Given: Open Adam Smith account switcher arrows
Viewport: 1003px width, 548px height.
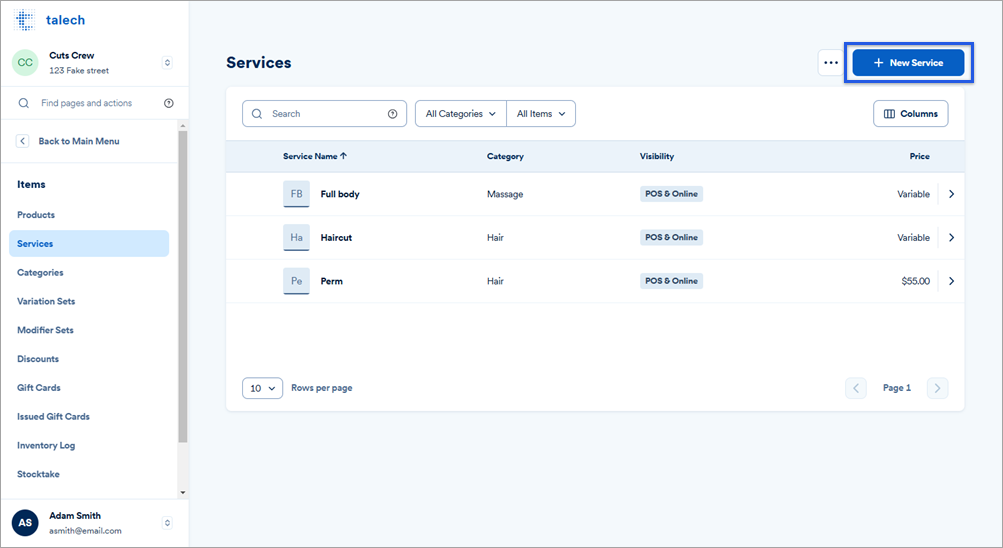Looking at the screenshot, I should (167, 523).
